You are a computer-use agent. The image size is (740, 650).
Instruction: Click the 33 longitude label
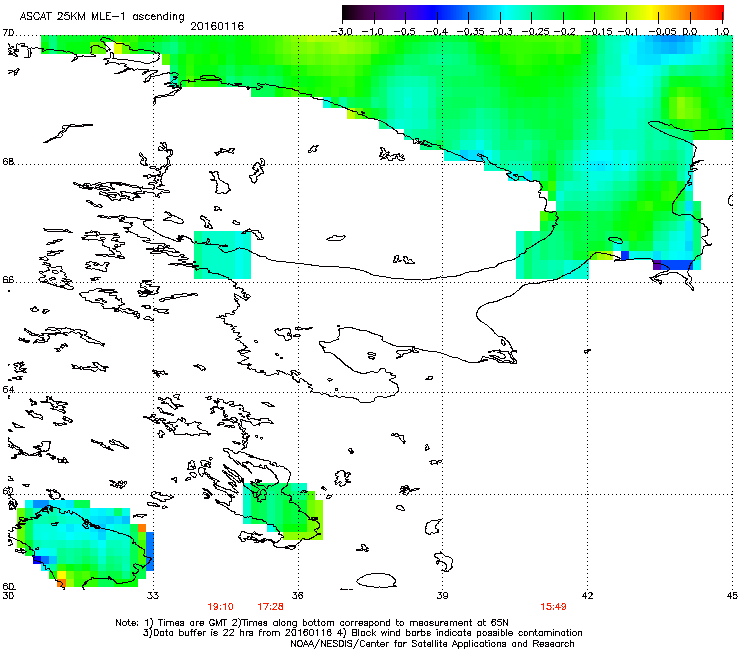coord(153,595)
